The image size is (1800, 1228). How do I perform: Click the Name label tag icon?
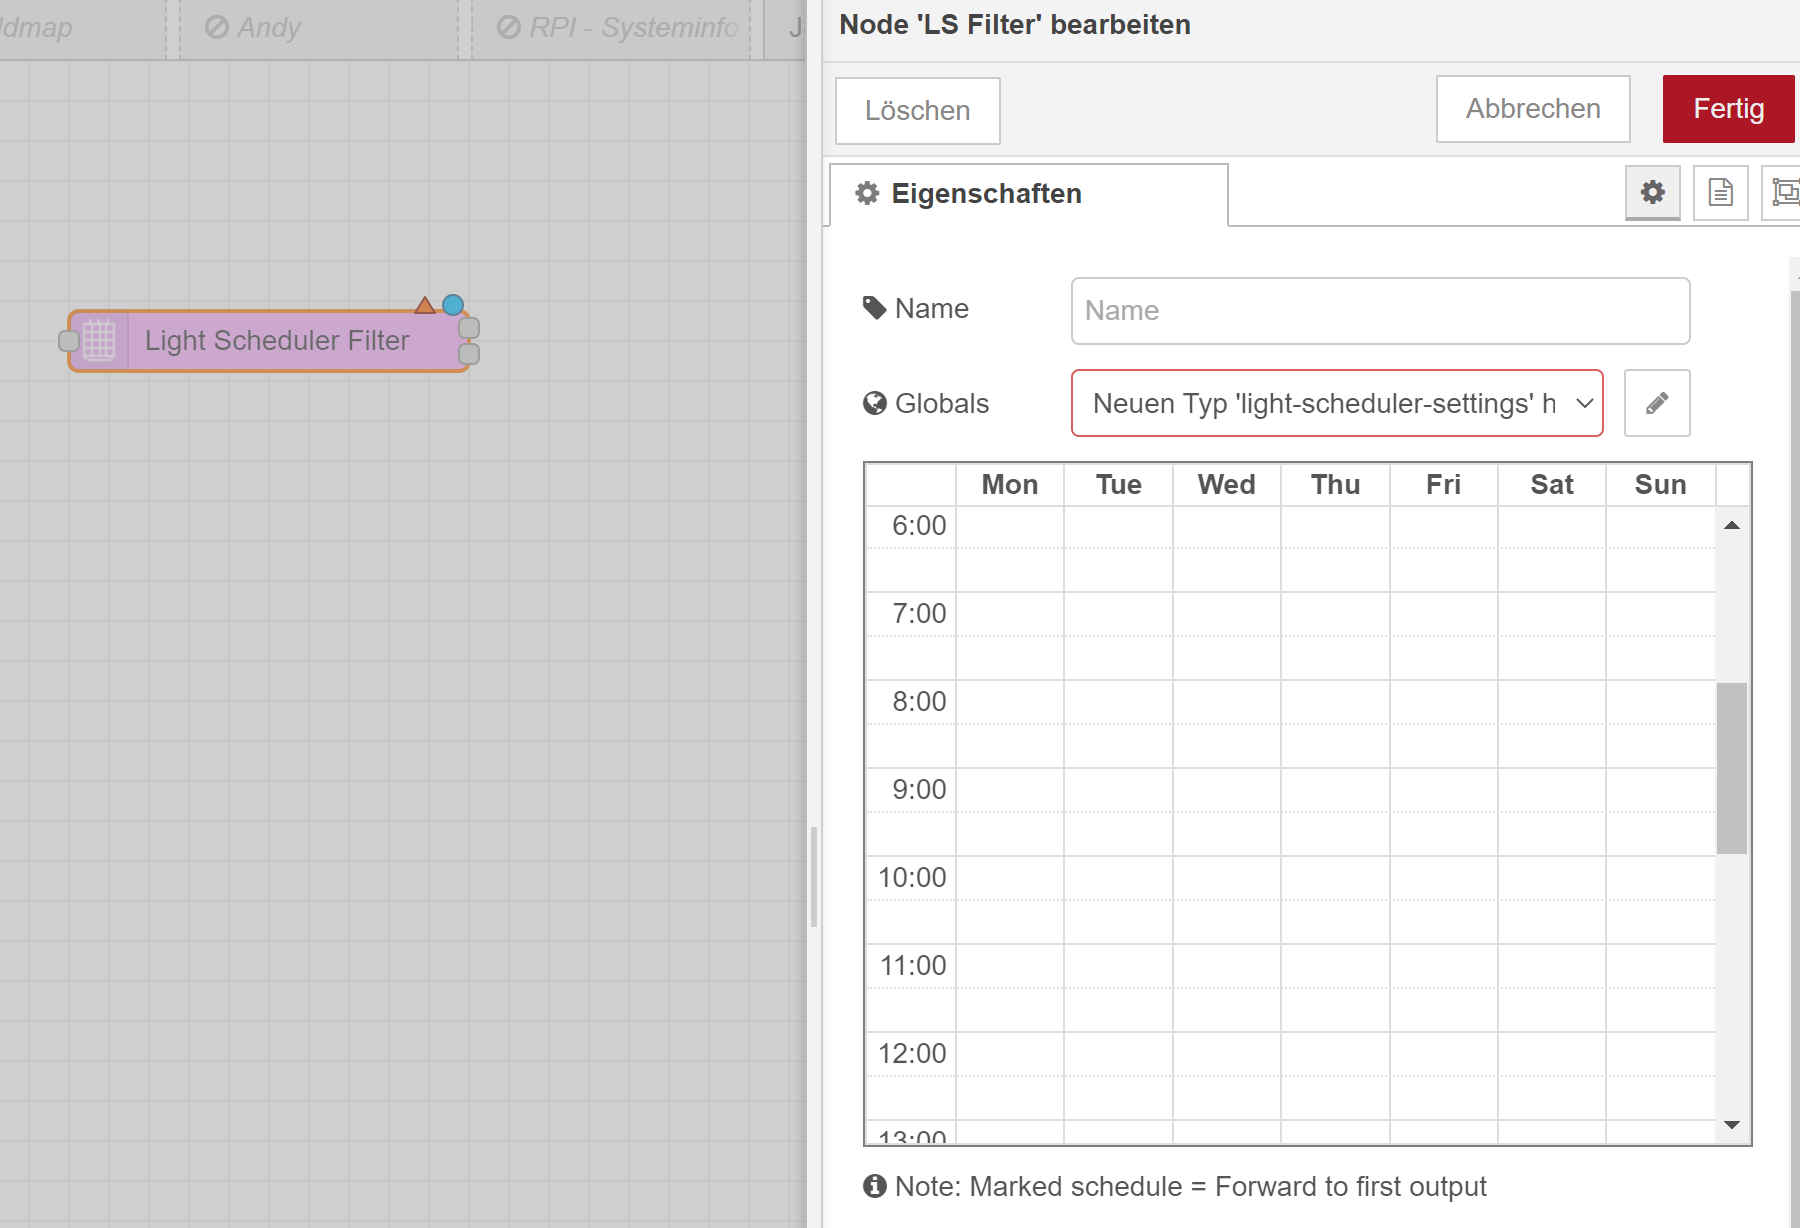875,308
